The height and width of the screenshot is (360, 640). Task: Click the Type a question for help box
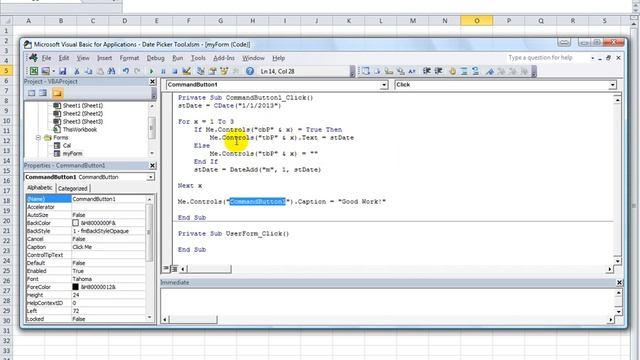pyautogui.click(x=547, y=58)
